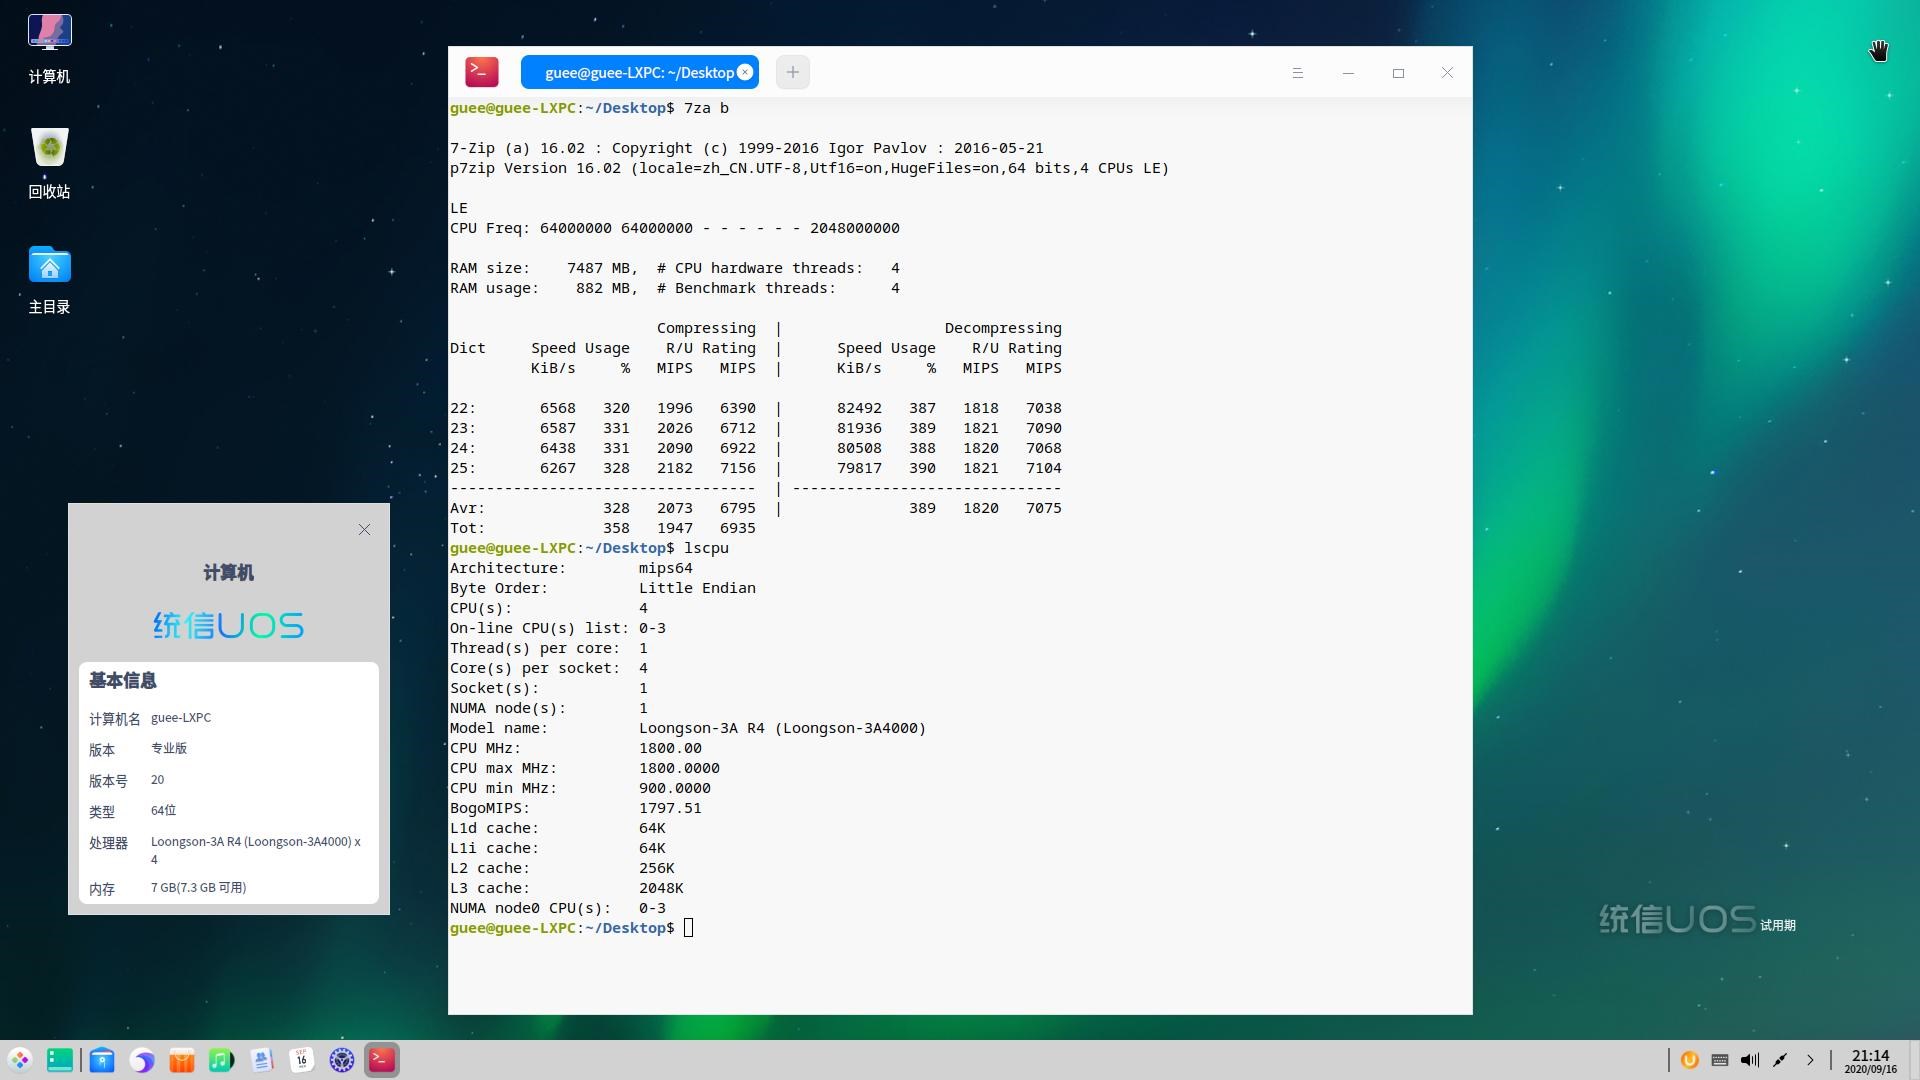The width and height of the screenshot is (1920, 1080).
Task: Click the new tab plus button in terminal
Action: (793, 73)
